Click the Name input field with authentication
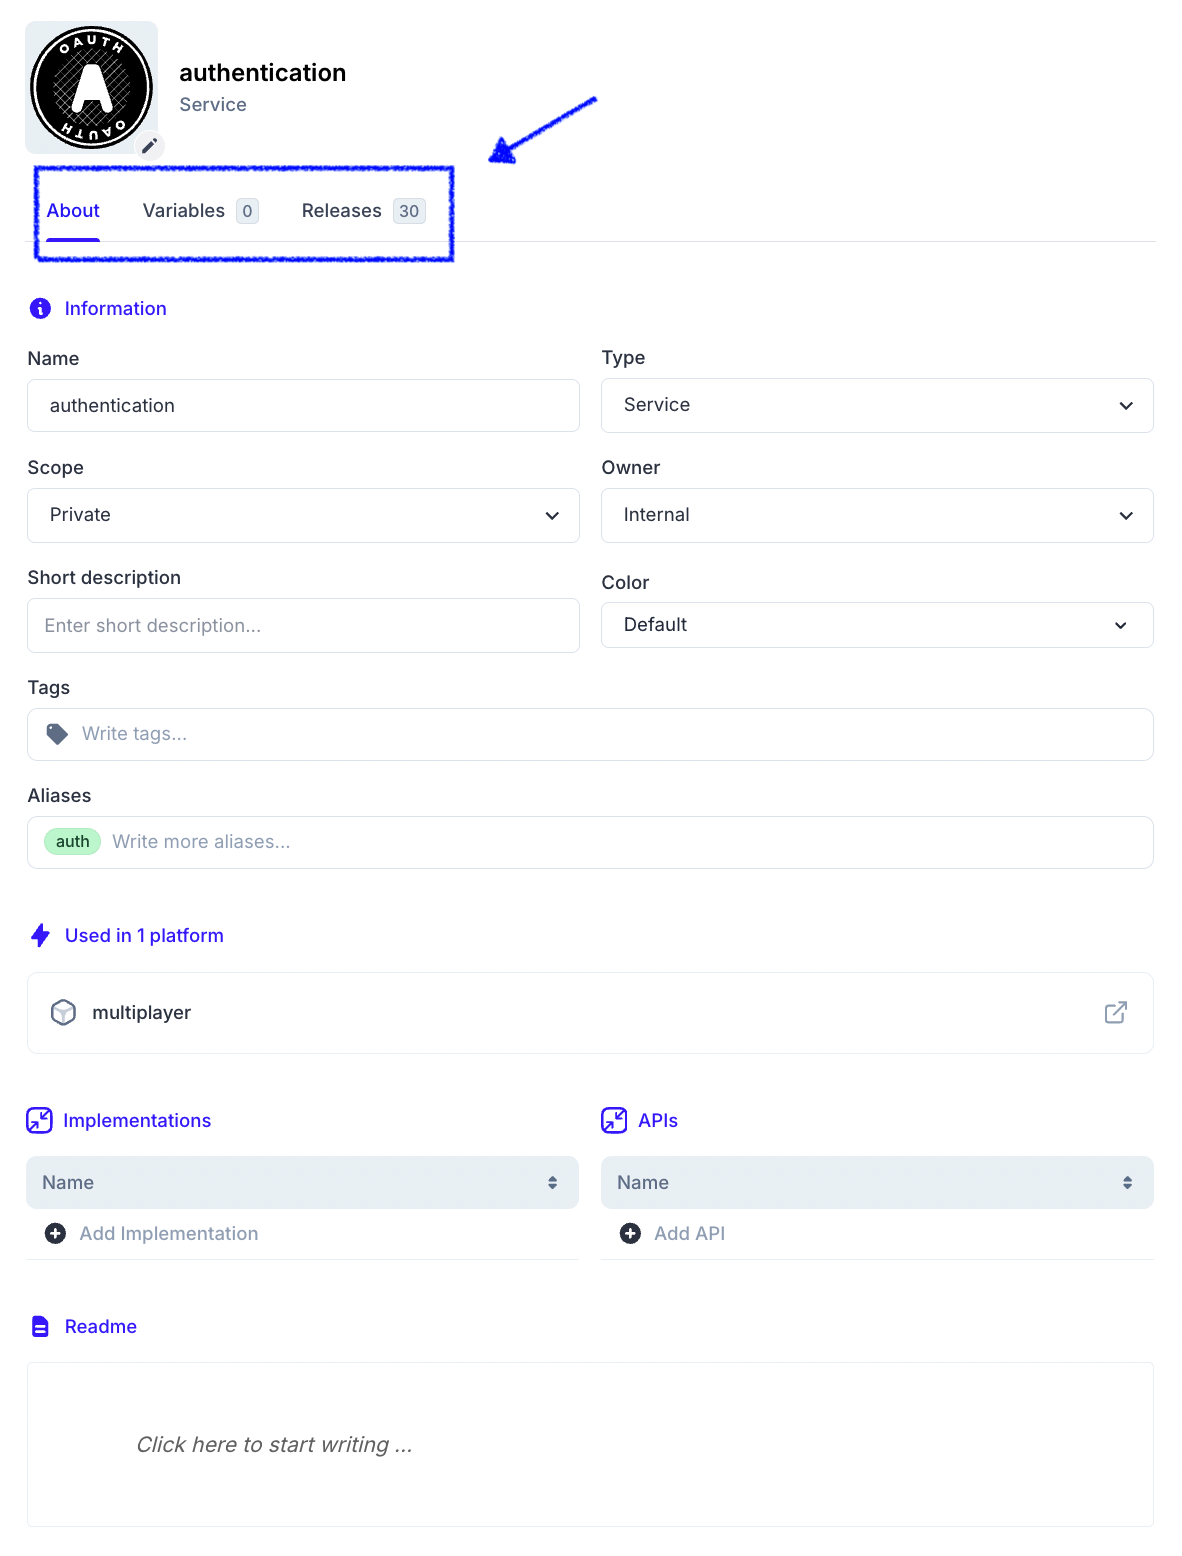 pos(303,405)
